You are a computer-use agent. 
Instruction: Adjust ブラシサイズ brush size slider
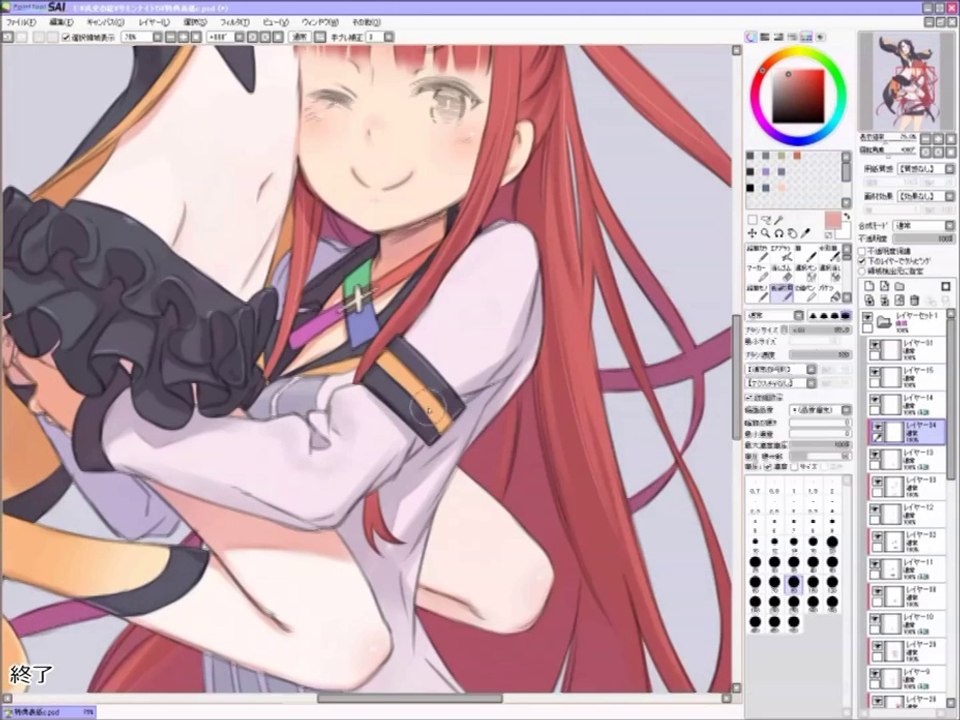[820, 330]
